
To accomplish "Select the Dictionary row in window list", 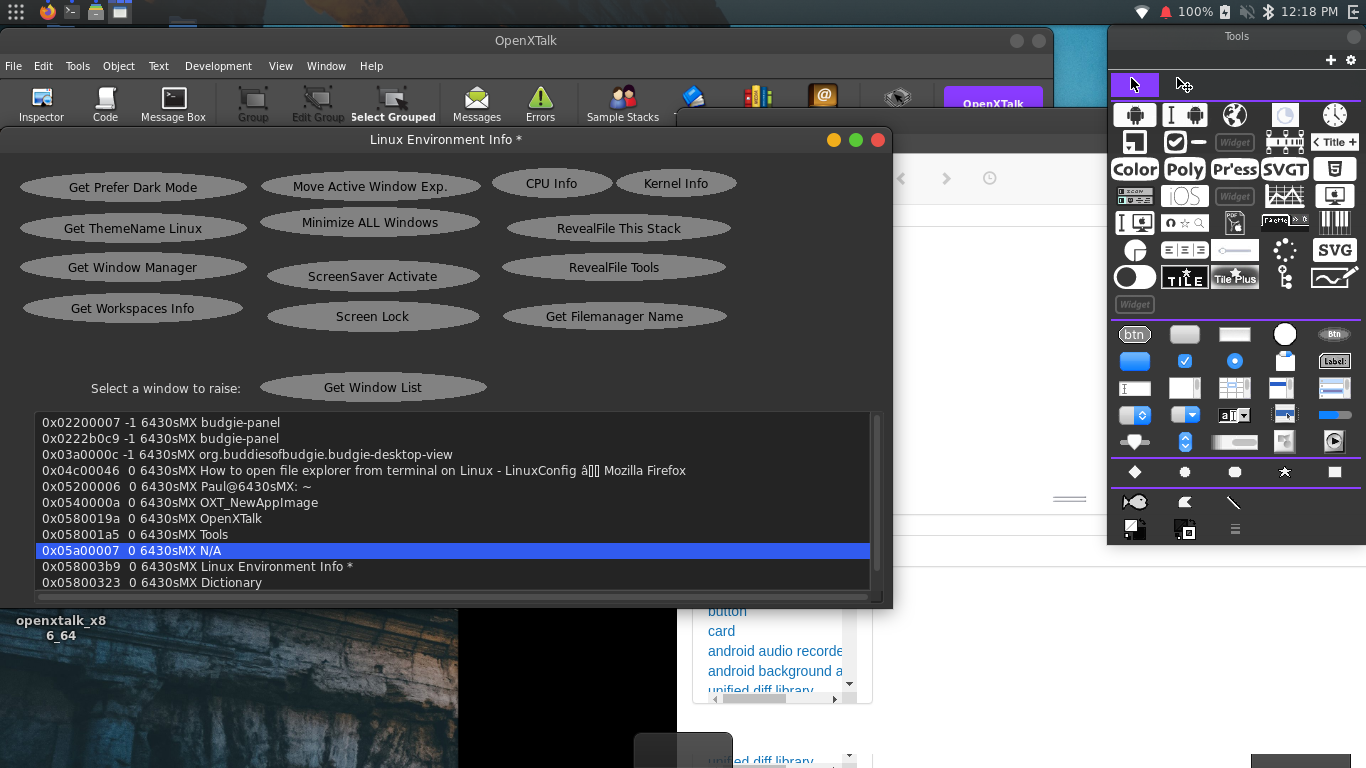I will tap(452, 582).
